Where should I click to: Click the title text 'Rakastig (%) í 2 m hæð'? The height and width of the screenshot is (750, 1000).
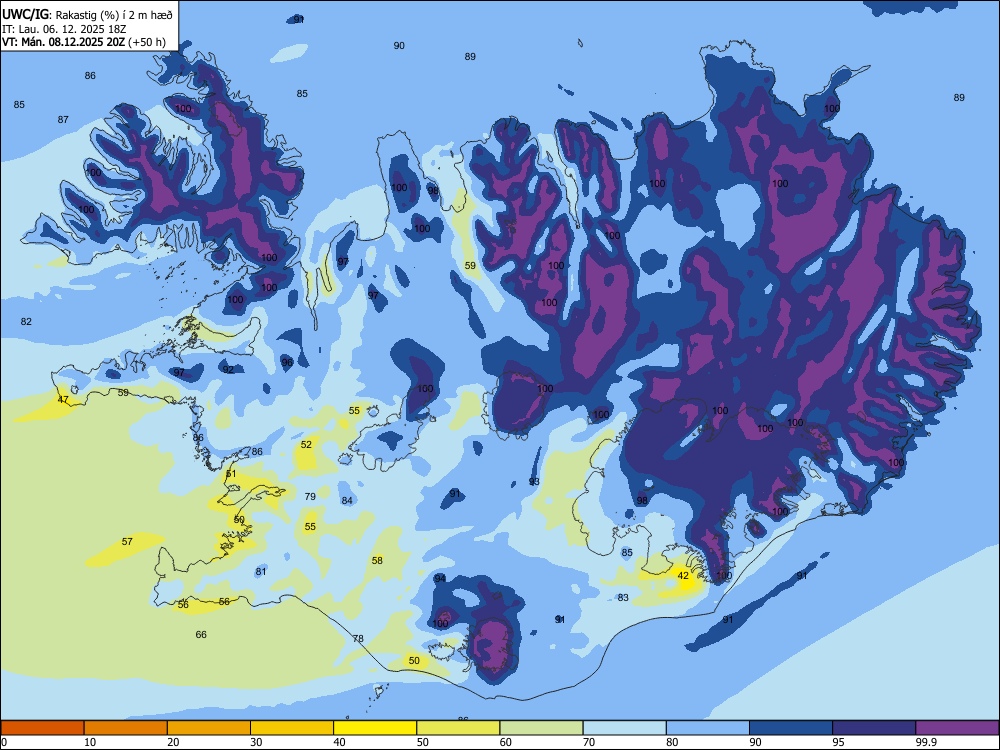(114, 14)
